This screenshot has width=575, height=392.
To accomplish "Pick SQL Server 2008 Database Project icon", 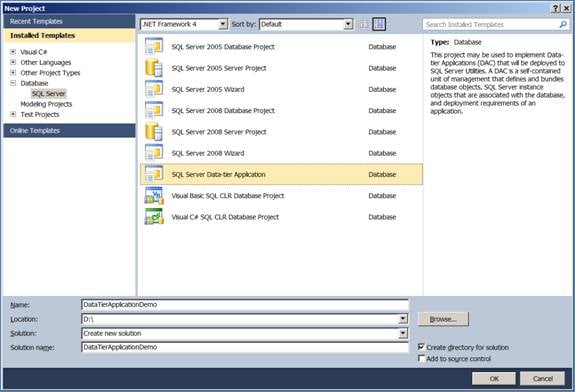I will tap(154, 110).
